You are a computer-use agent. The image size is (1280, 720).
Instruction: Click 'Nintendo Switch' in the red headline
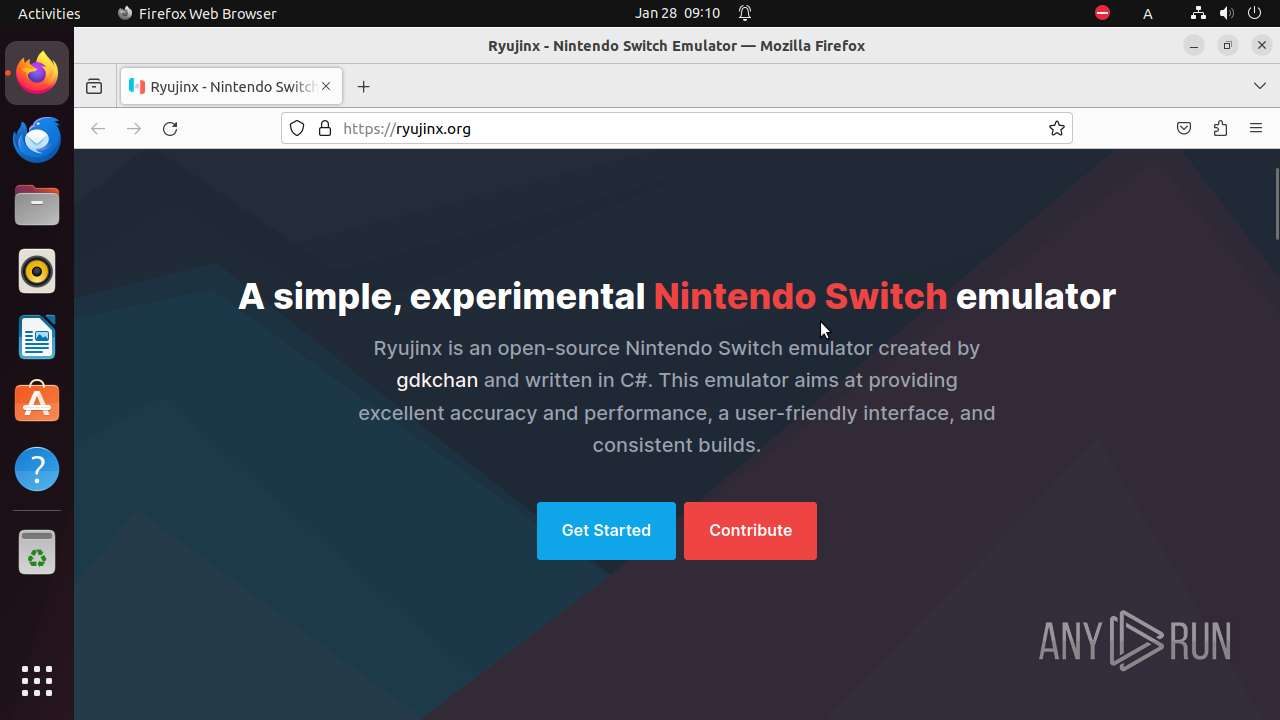pos(800,296)
